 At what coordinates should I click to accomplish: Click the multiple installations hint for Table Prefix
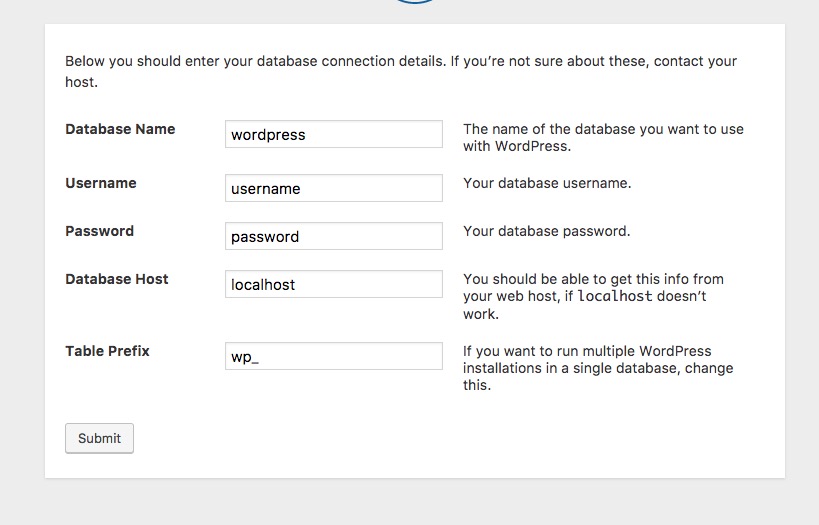click(x=598, y=368)
